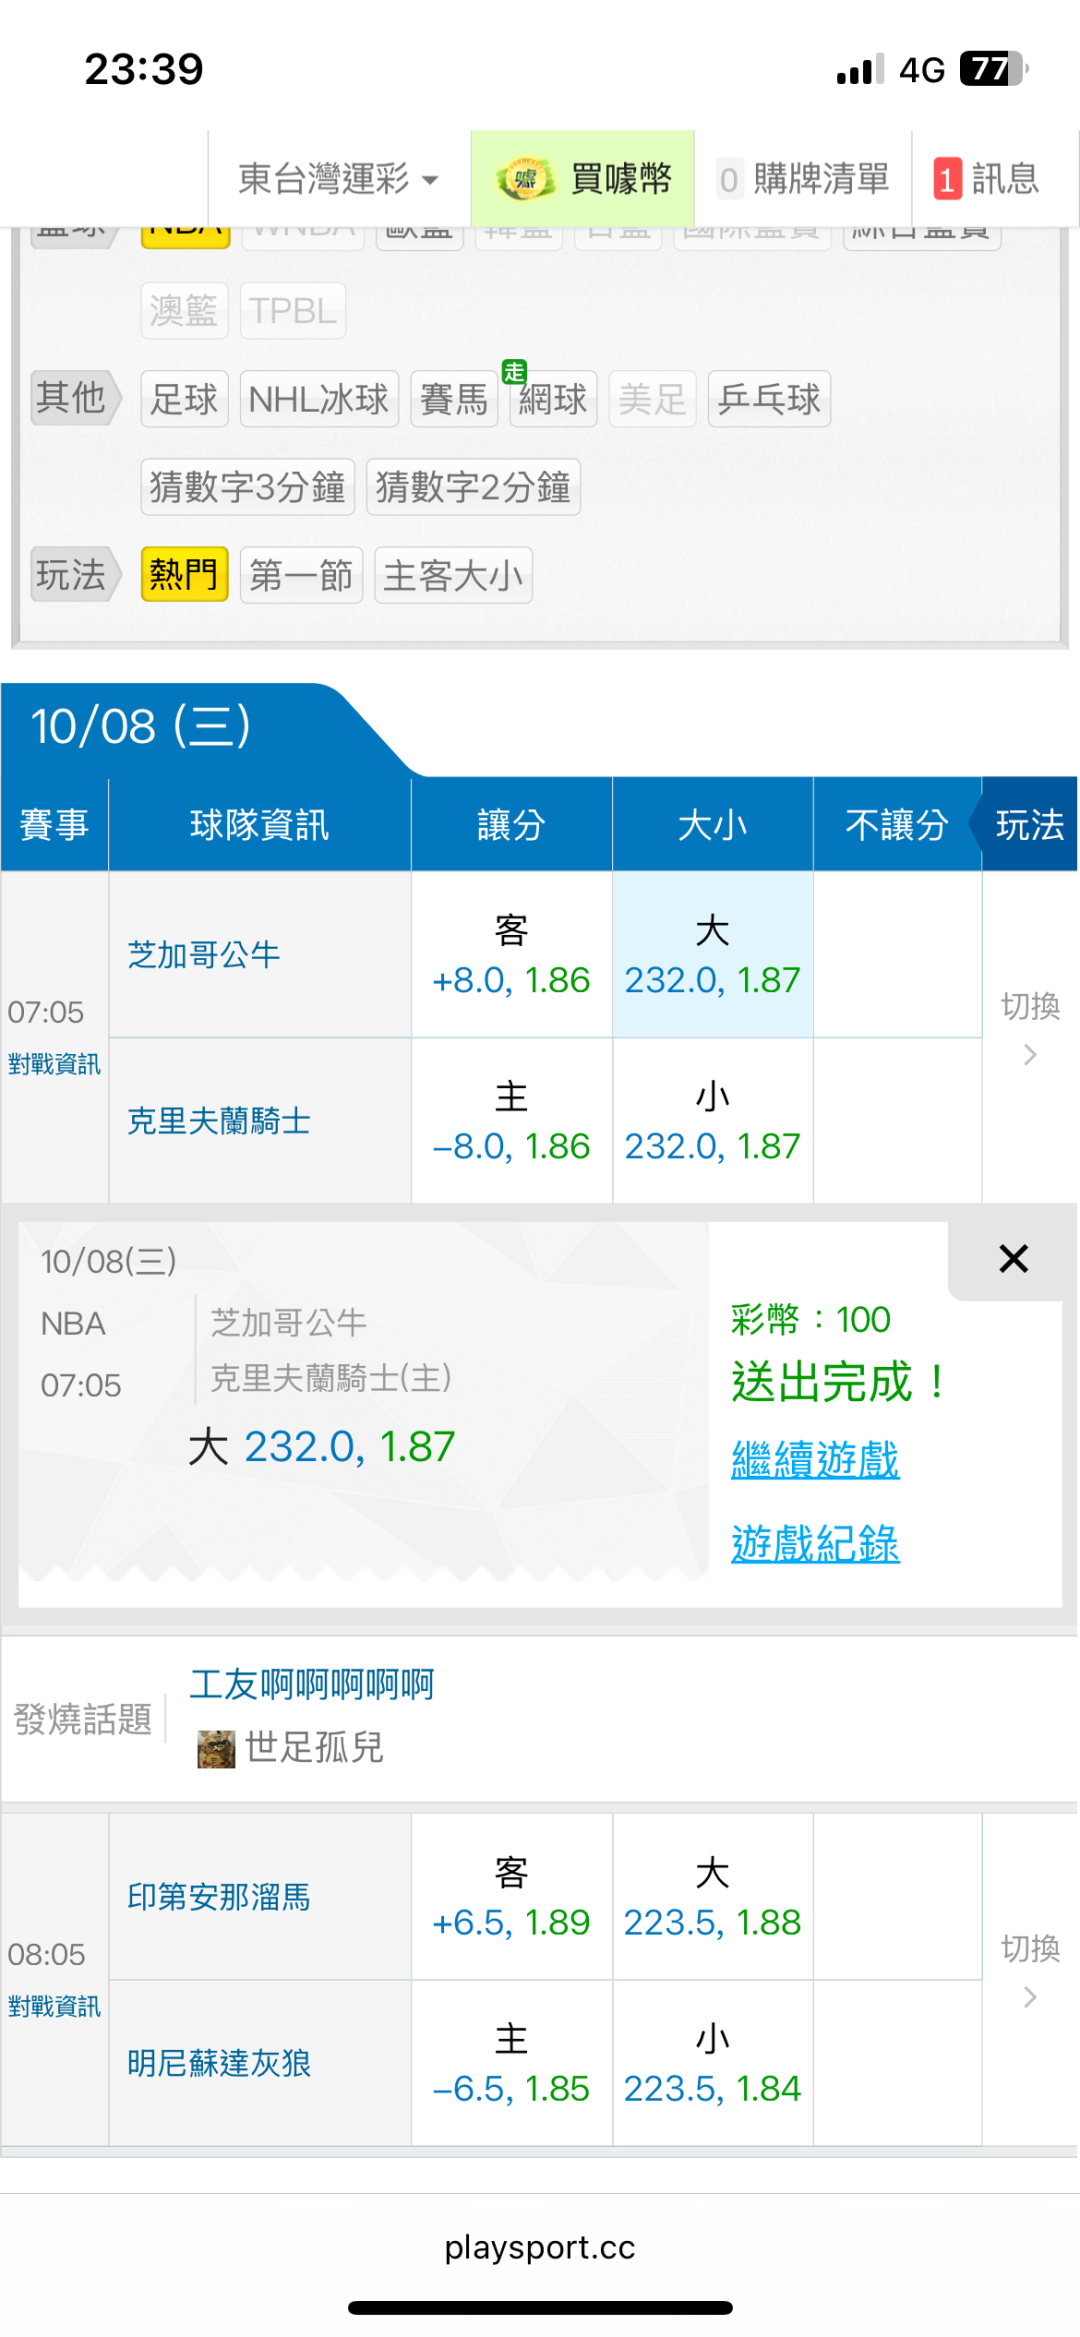
Task: Click the 10/08 (三) date tab
Action: click(142, 727)
